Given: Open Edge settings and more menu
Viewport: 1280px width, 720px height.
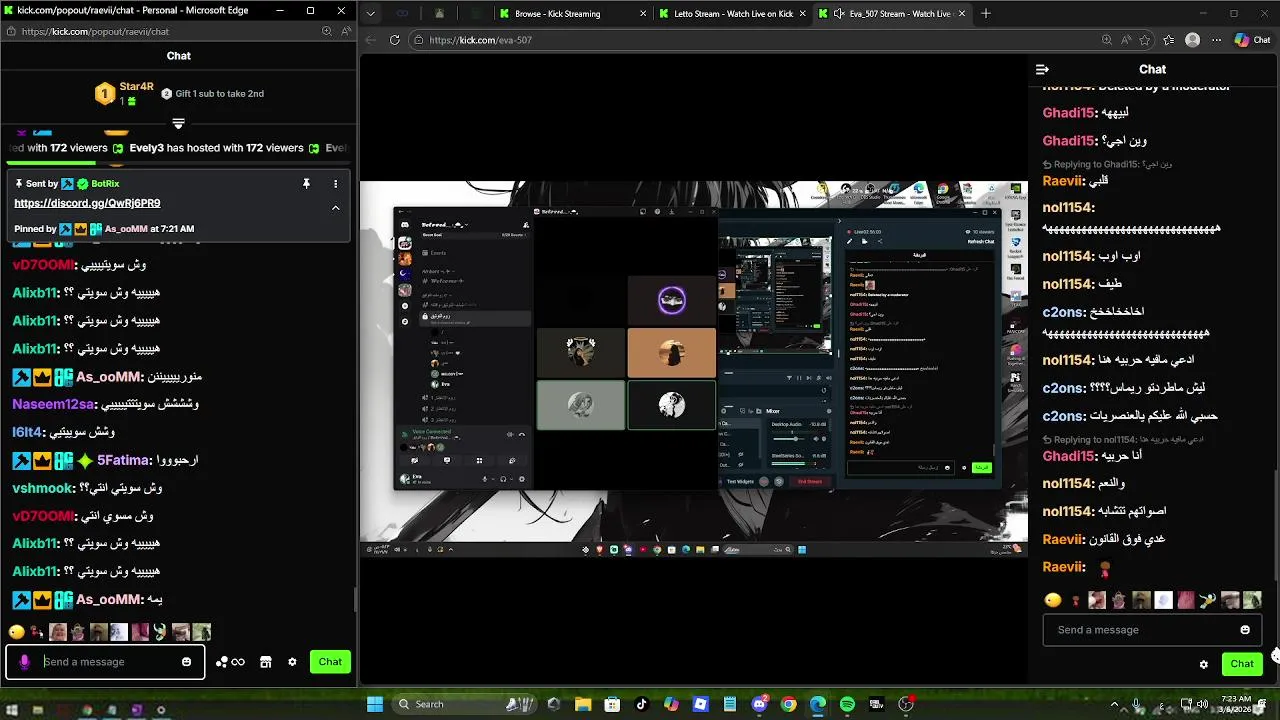Looking at the screenshot, I should (x=1216, y=40).
